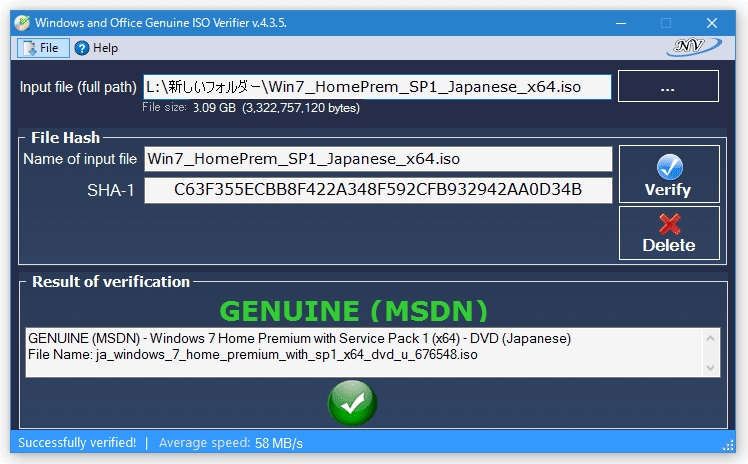Screen dimensions: 748x464
Task: Click the app icon in title bar
Action: [x=22, y=23]
